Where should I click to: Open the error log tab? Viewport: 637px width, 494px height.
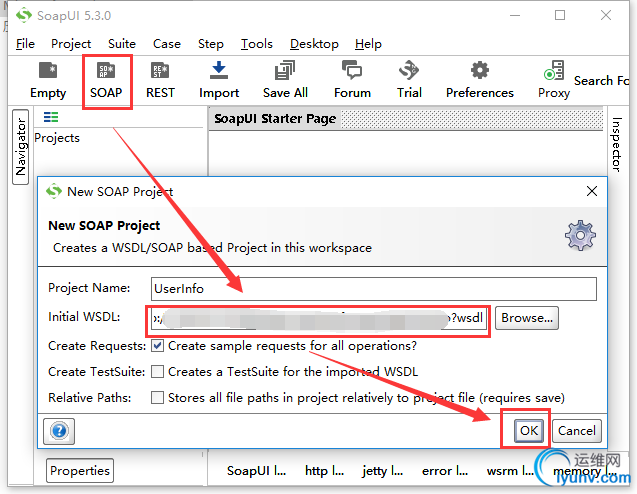[x=445, y=470]
